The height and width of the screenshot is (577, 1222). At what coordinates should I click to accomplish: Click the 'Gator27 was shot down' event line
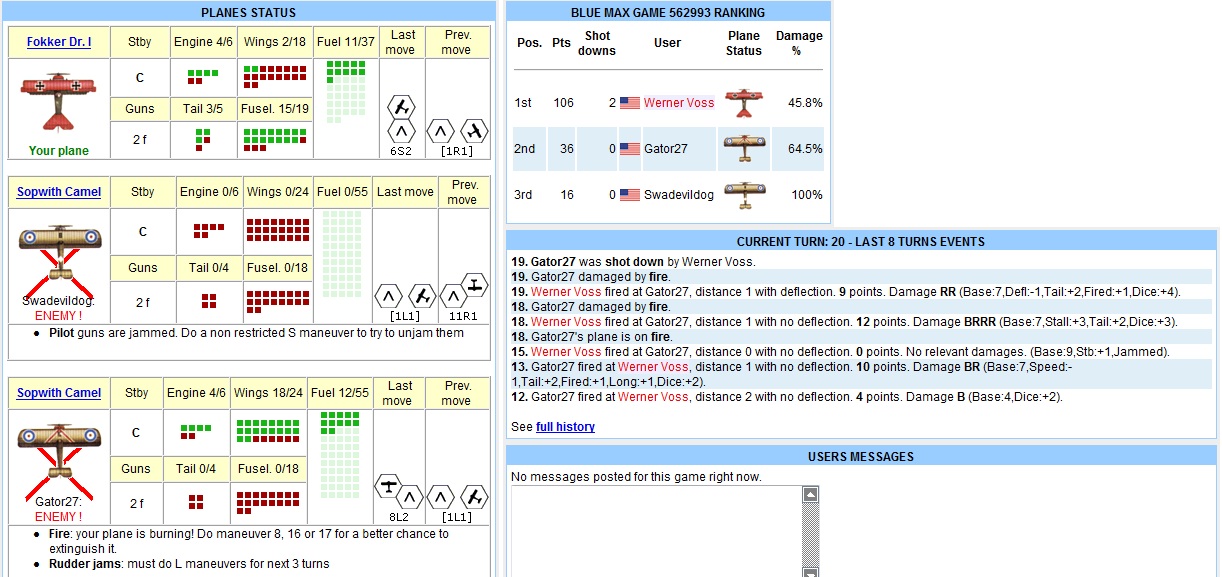click(x=633, y=262)
